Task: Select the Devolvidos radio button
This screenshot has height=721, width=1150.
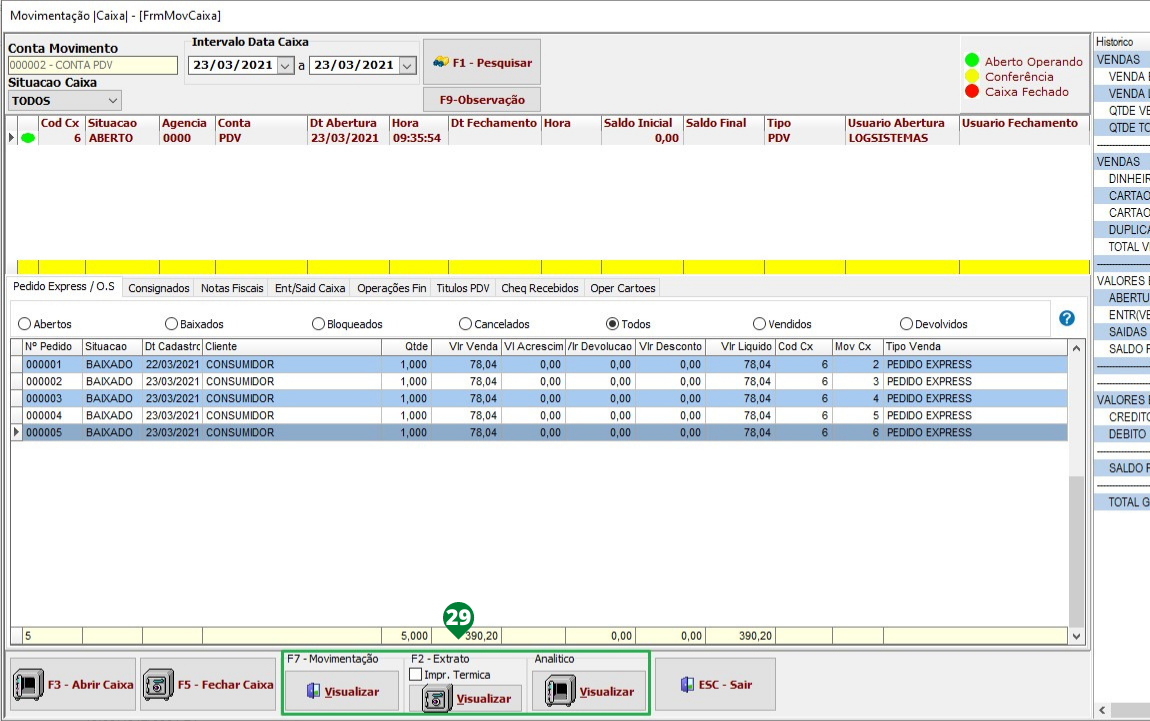Action: coord(907,323)
